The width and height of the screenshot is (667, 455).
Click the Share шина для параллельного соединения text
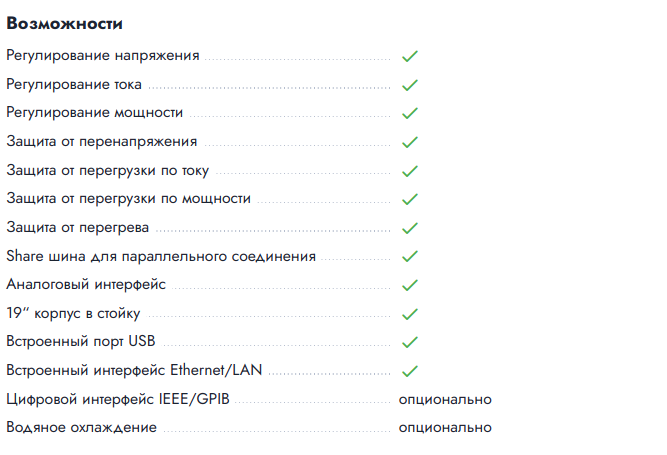[161, 257]
